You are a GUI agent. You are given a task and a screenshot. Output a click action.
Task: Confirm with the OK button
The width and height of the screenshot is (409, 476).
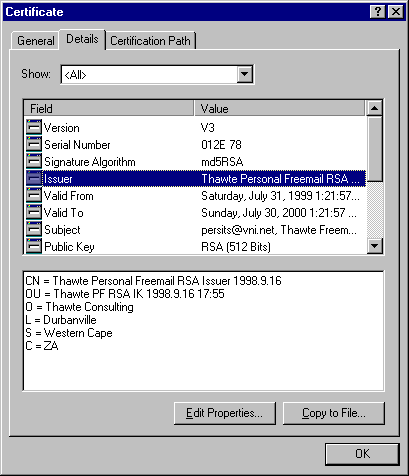pyautogui.click(x=362, y=454)
